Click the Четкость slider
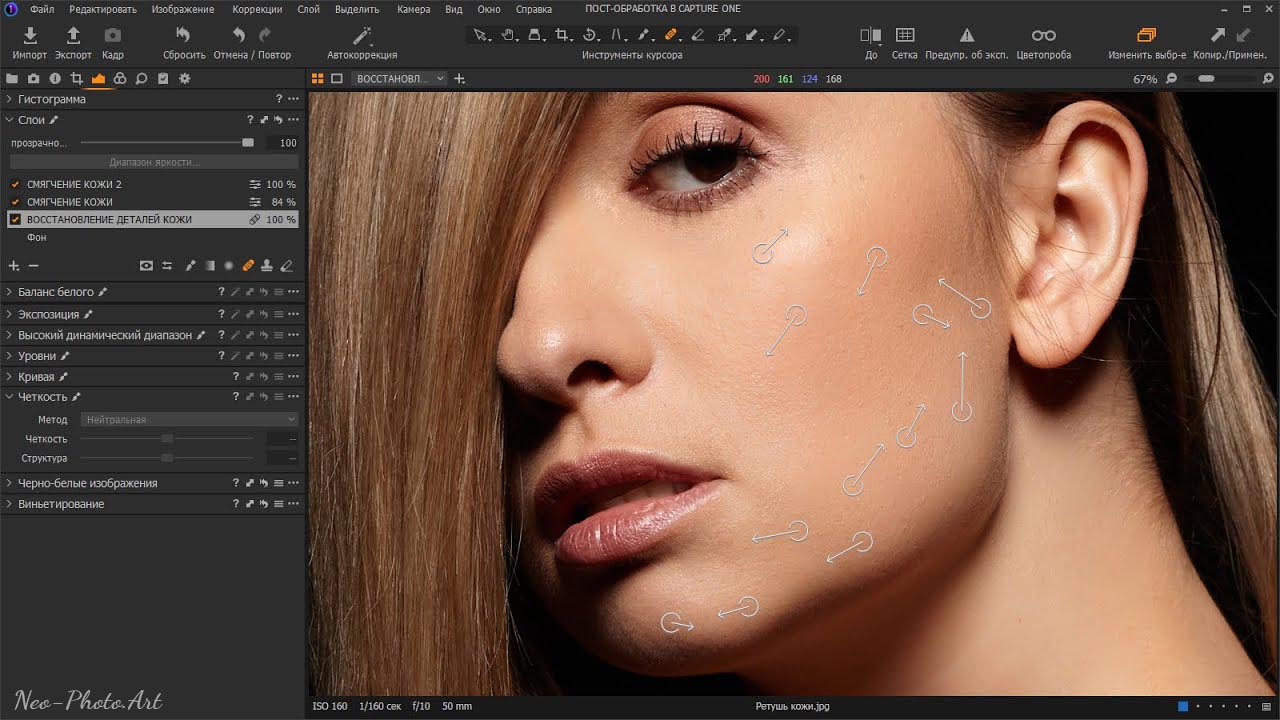 tap(167, 439)
